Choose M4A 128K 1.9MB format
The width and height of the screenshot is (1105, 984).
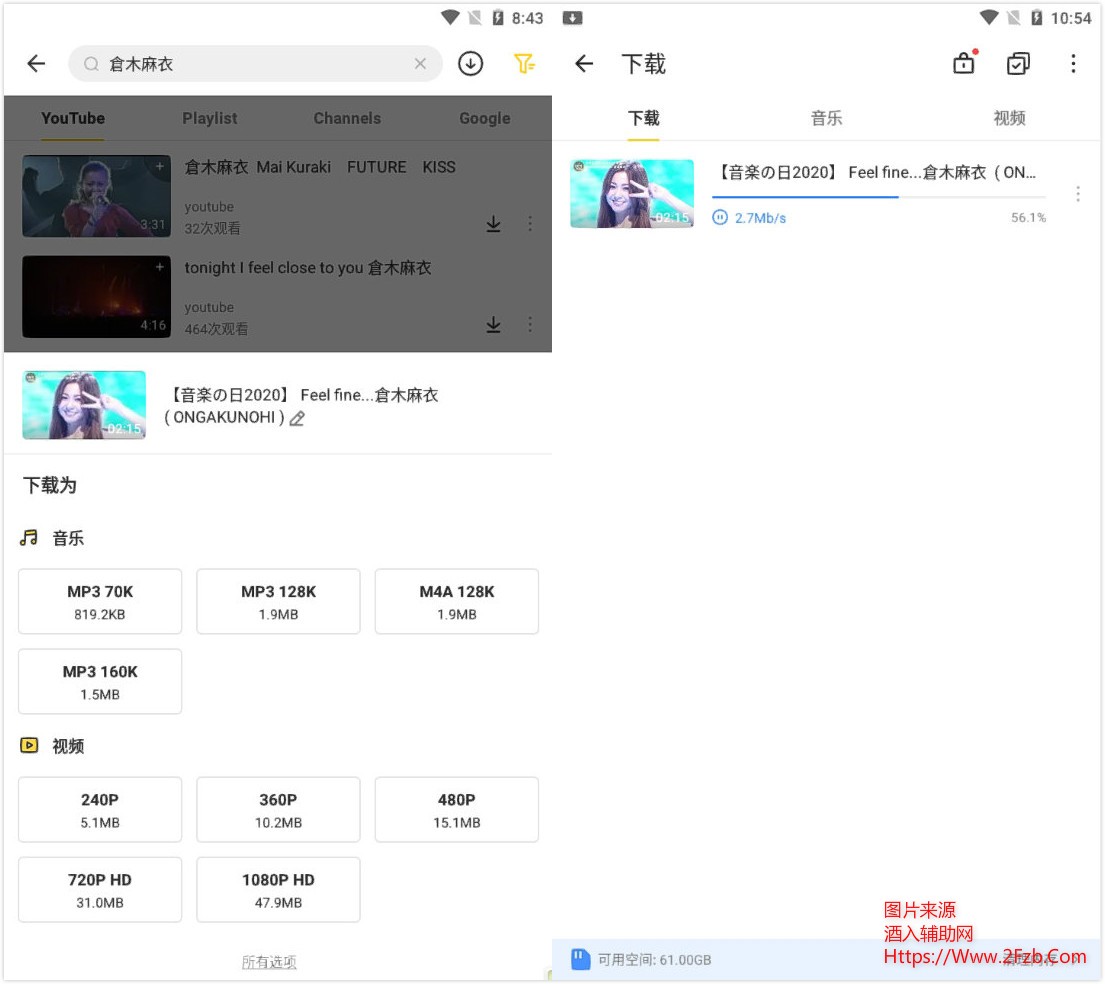(x=457, y=602)
